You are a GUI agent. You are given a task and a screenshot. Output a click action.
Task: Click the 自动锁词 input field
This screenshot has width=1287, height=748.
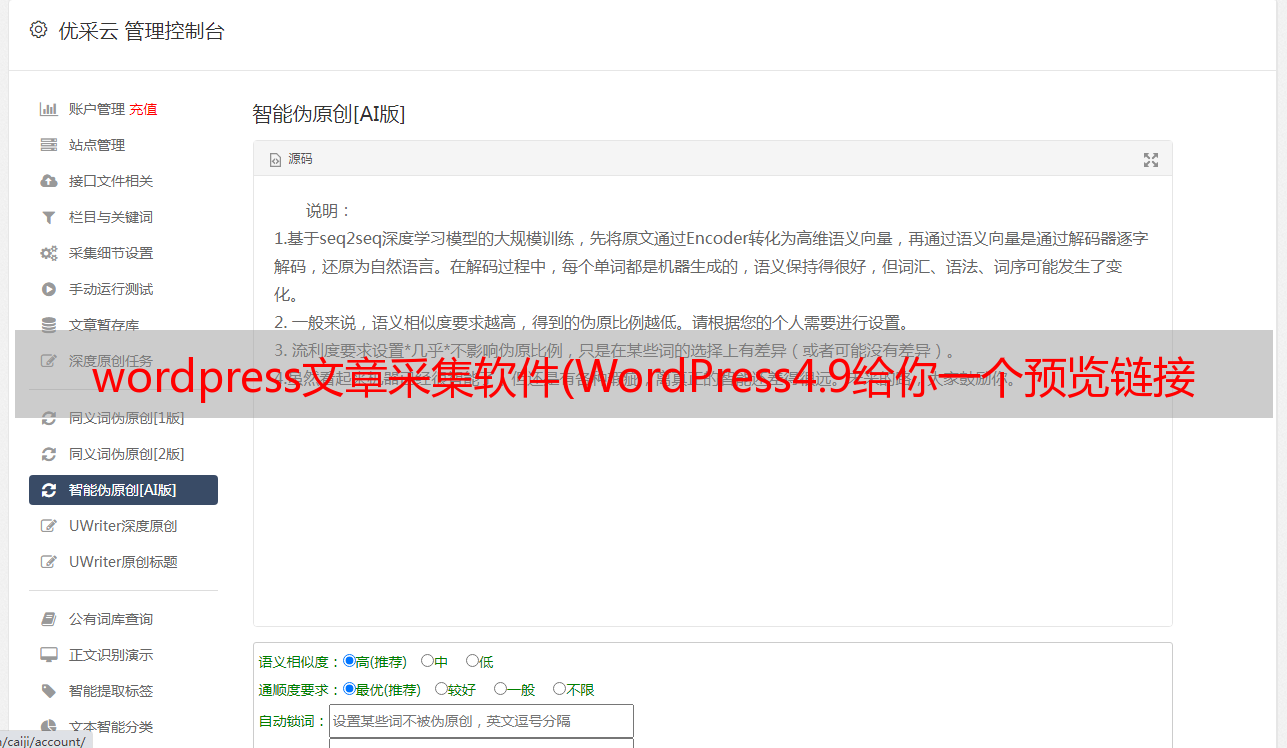point(481,721)
